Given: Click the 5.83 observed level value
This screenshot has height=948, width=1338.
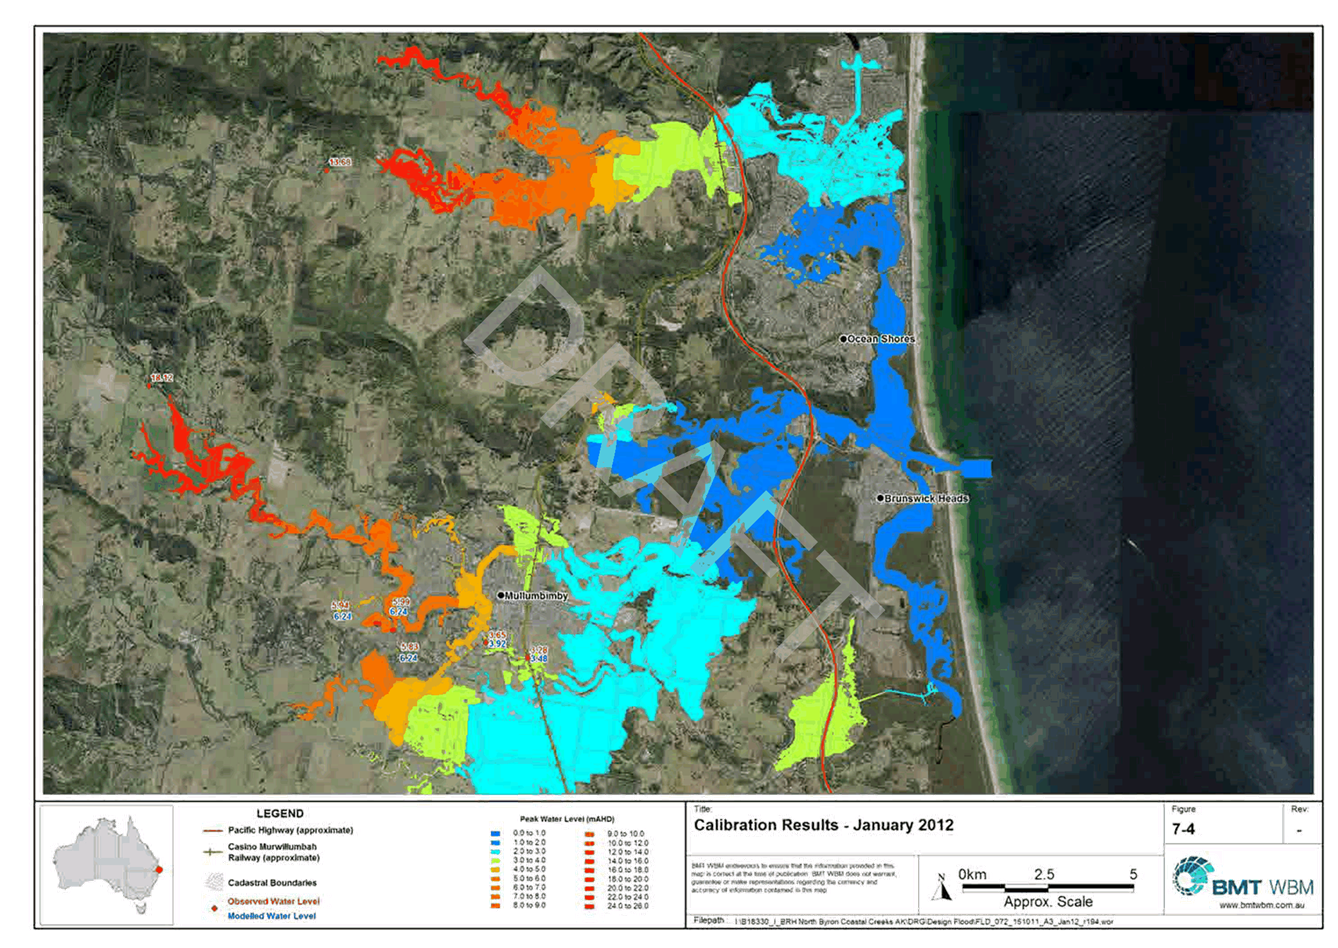Looking at the screenshot, I should click(409, 647).
